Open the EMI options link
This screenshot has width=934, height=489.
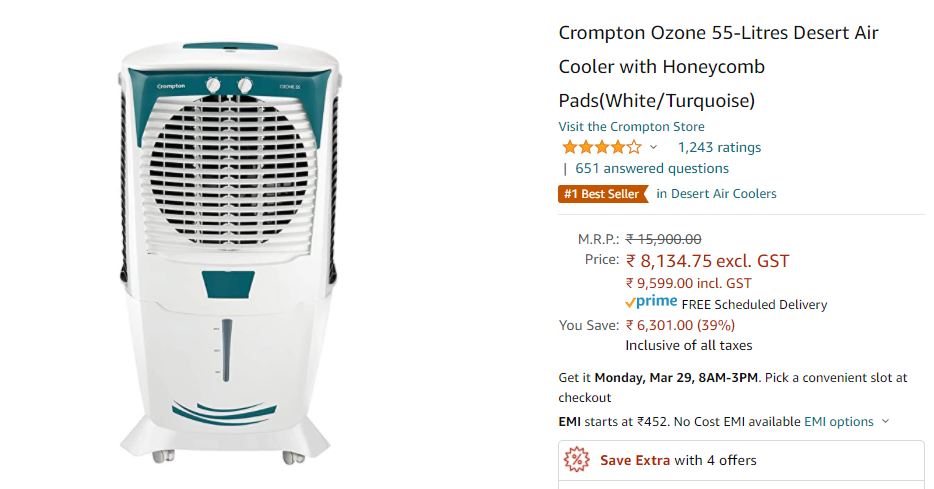[x=839, y=422]
